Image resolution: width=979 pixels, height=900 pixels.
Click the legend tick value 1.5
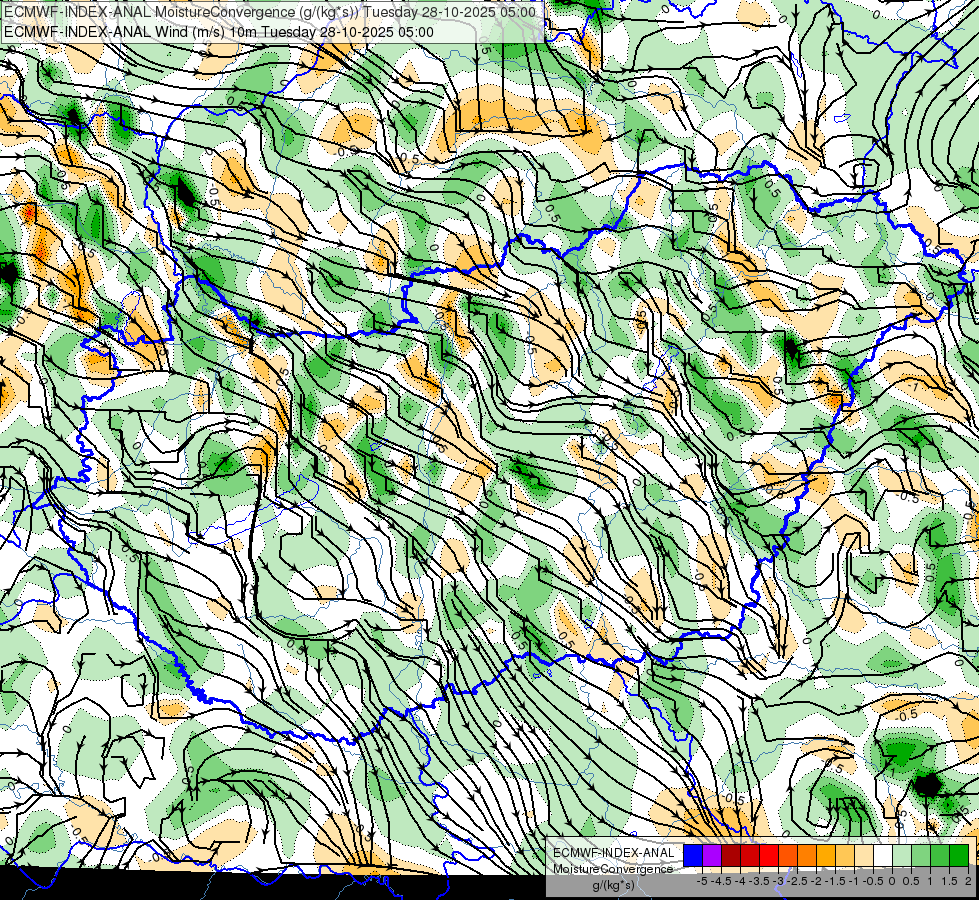948,881
